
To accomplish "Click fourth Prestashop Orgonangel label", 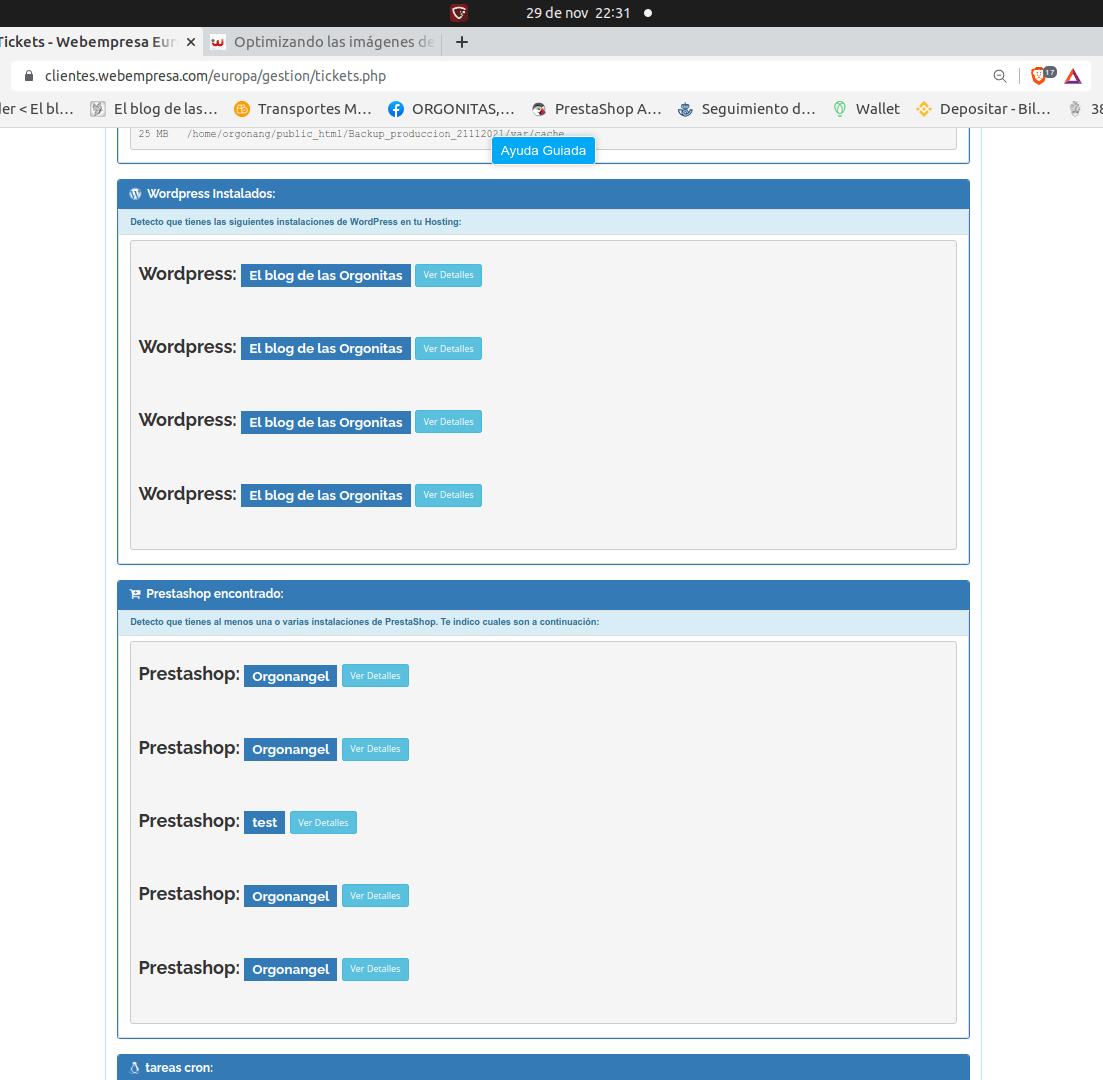I will pyautogui.click(x=291, y=896).
